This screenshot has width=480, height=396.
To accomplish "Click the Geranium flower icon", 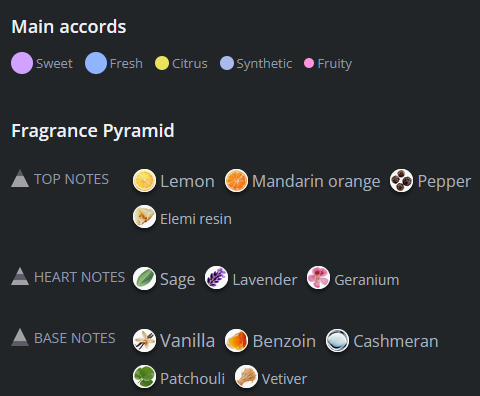I will tap(318, 277).
